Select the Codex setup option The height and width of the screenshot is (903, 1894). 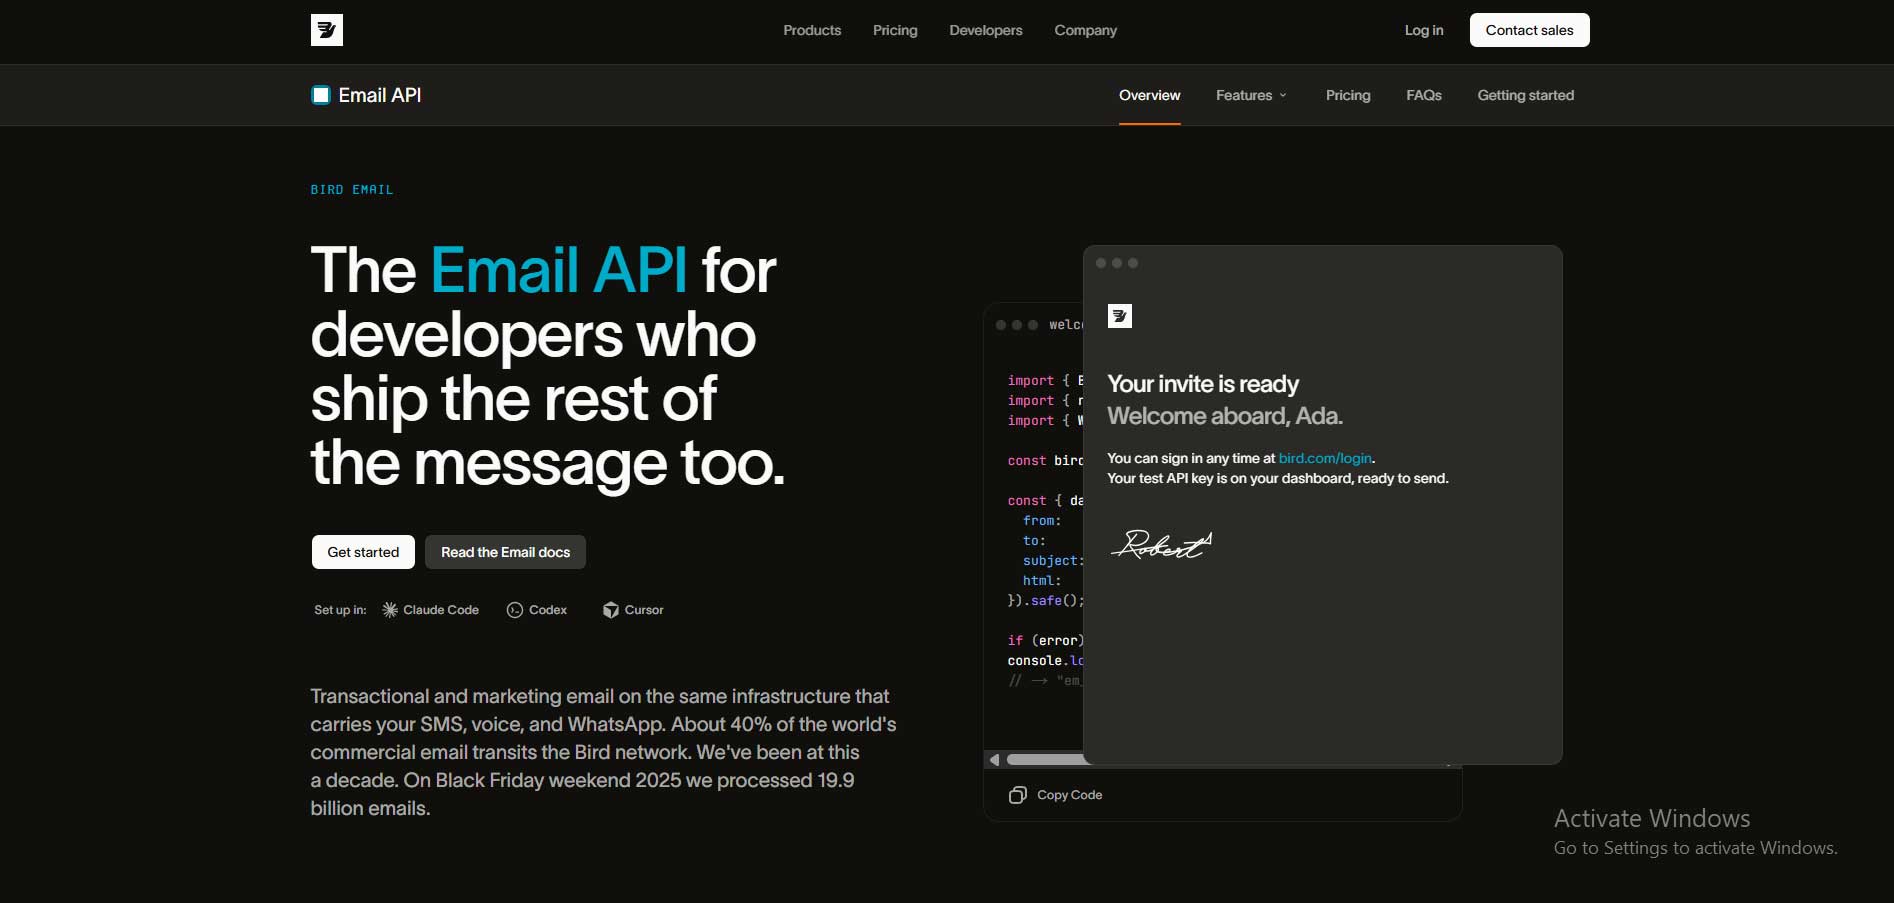coord(537,610)
